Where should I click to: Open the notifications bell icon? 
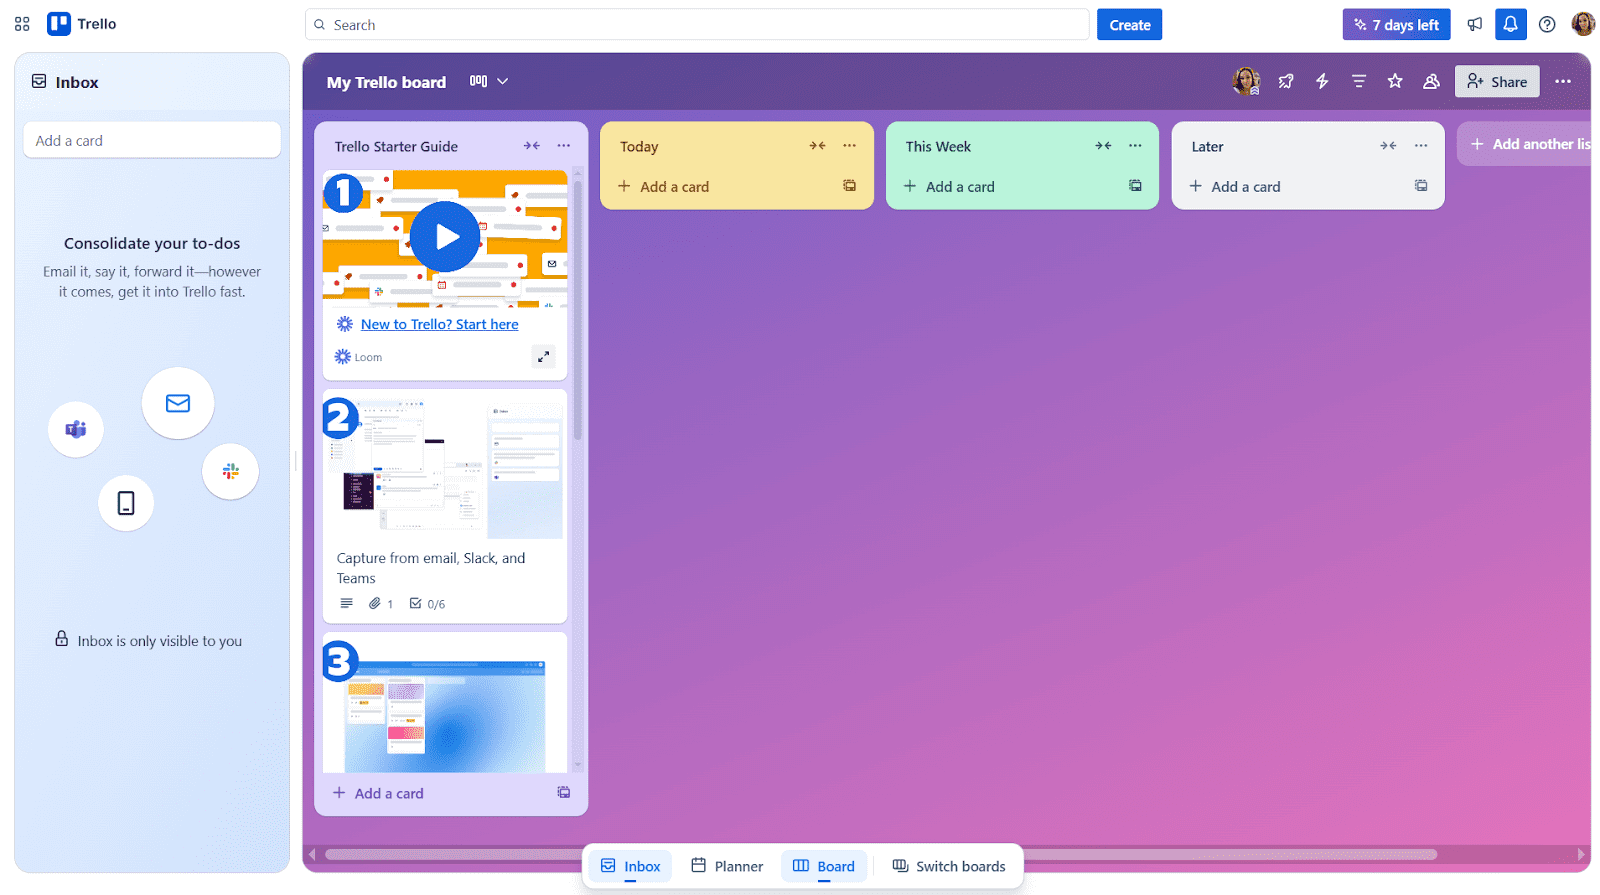point(1510,25)
